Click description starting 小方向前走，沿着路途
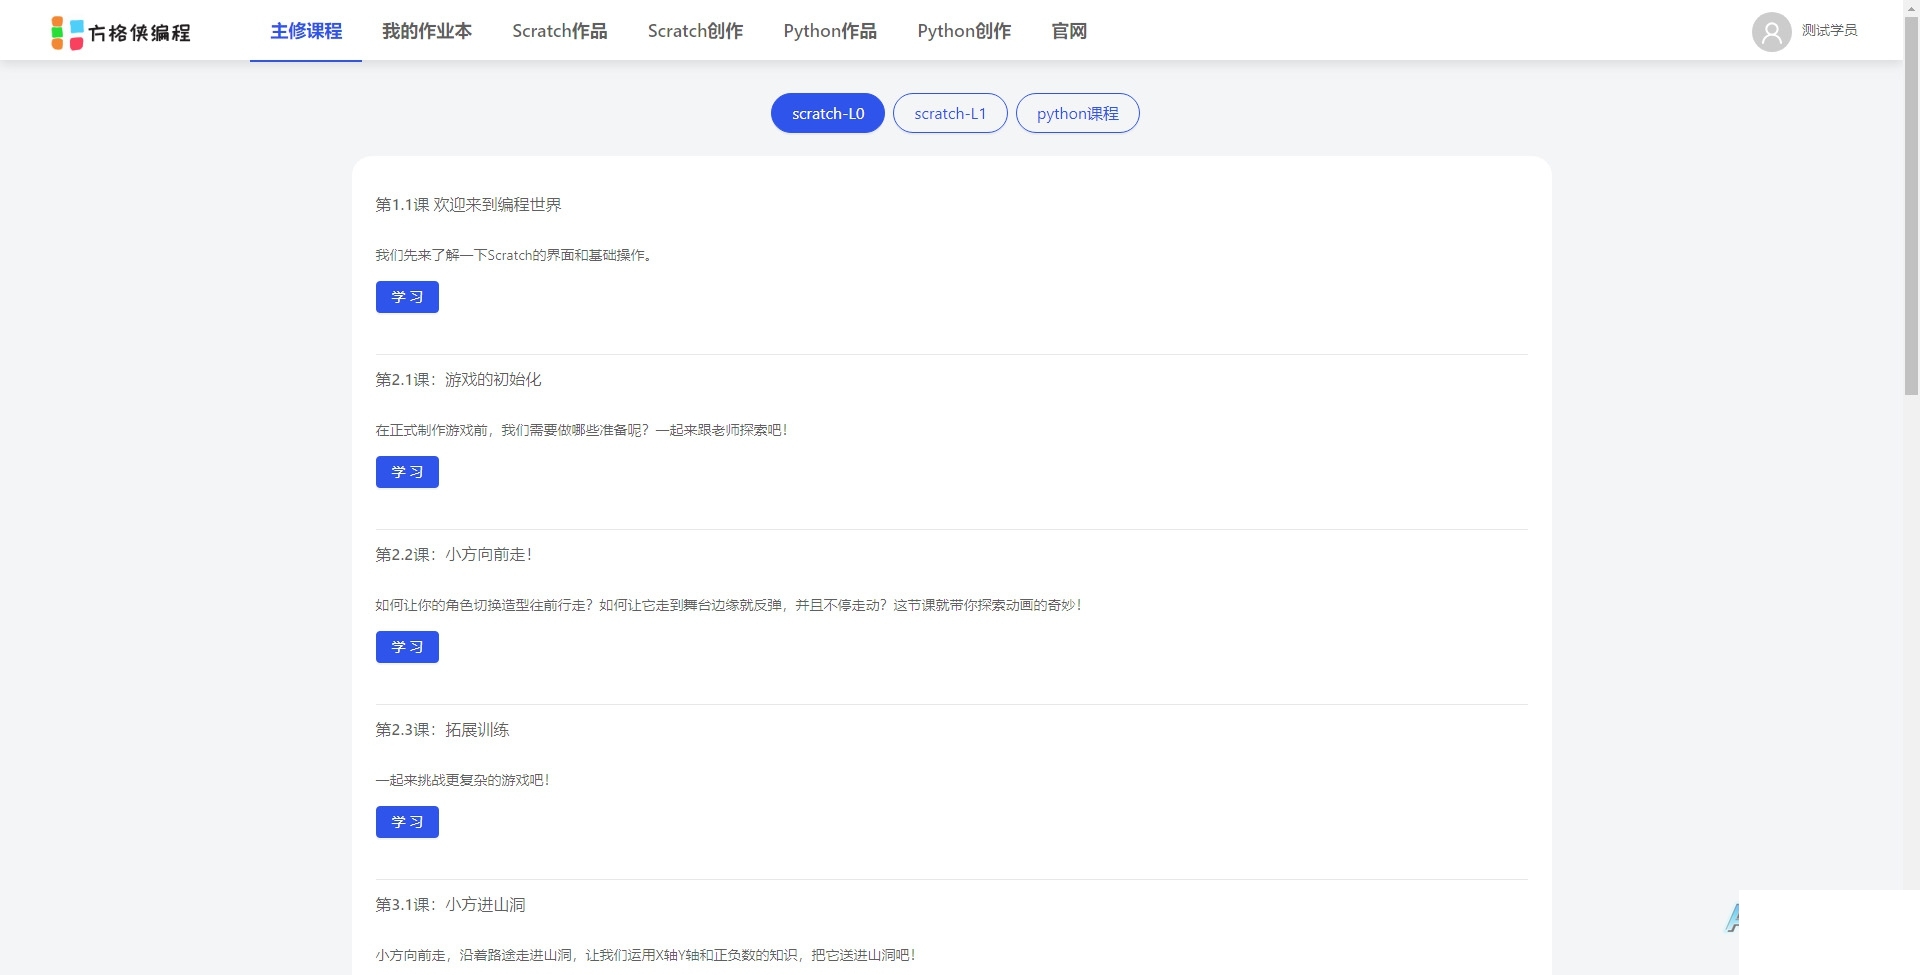The height and width of the screenshot is (975, 1920). (x=646, y=955)
